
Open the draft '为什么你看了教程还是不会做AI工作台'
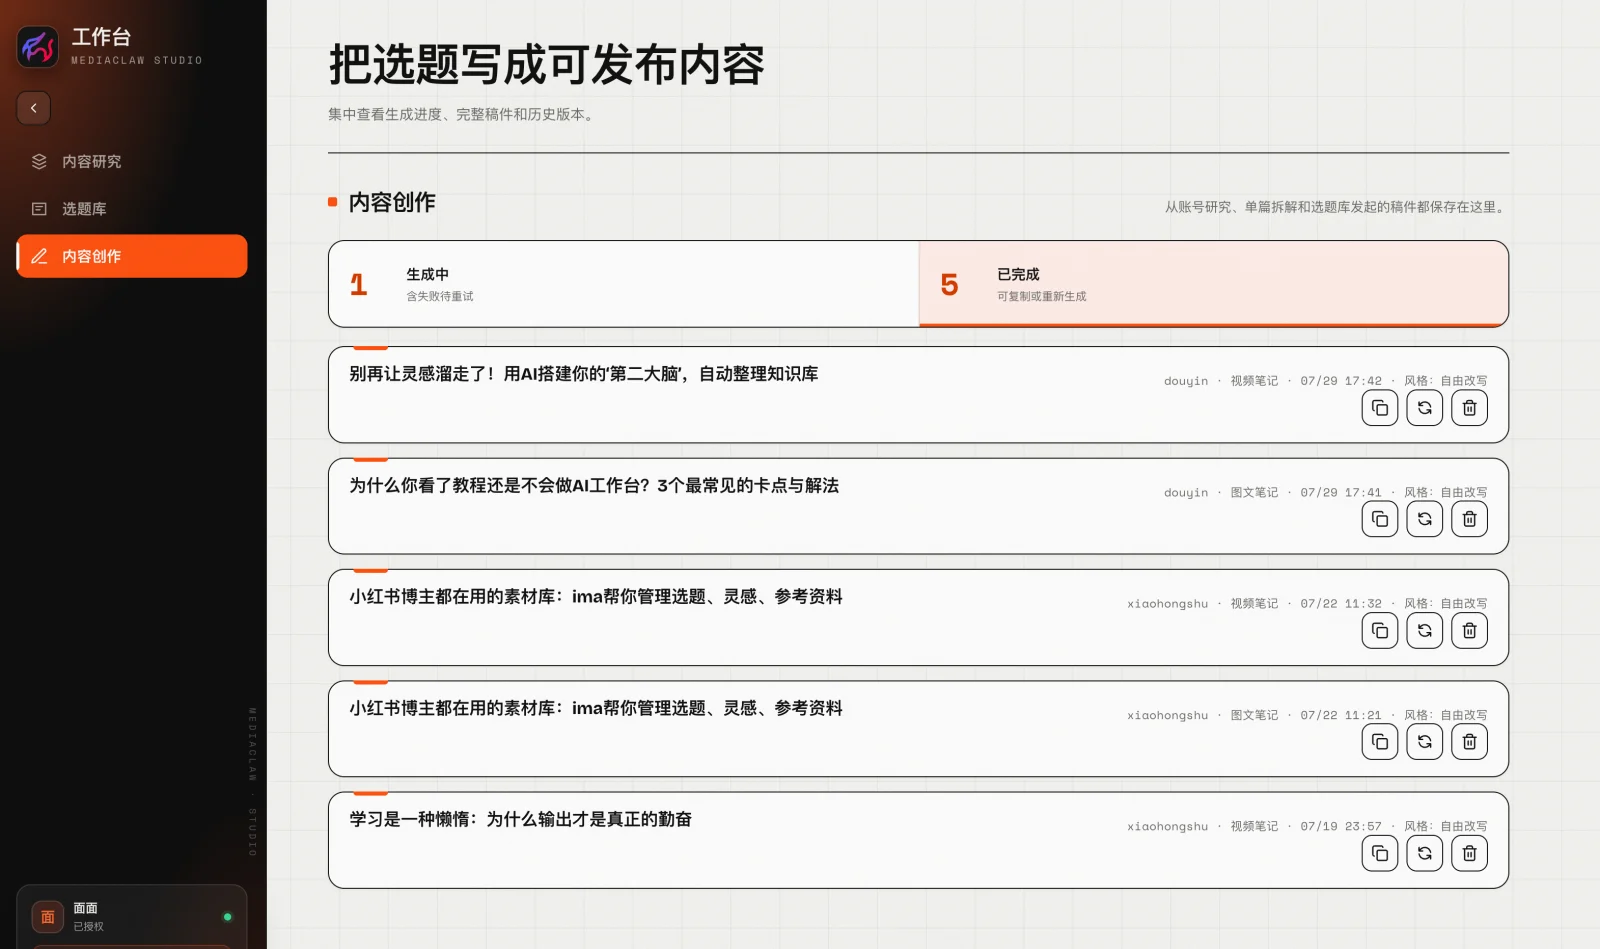594,486
